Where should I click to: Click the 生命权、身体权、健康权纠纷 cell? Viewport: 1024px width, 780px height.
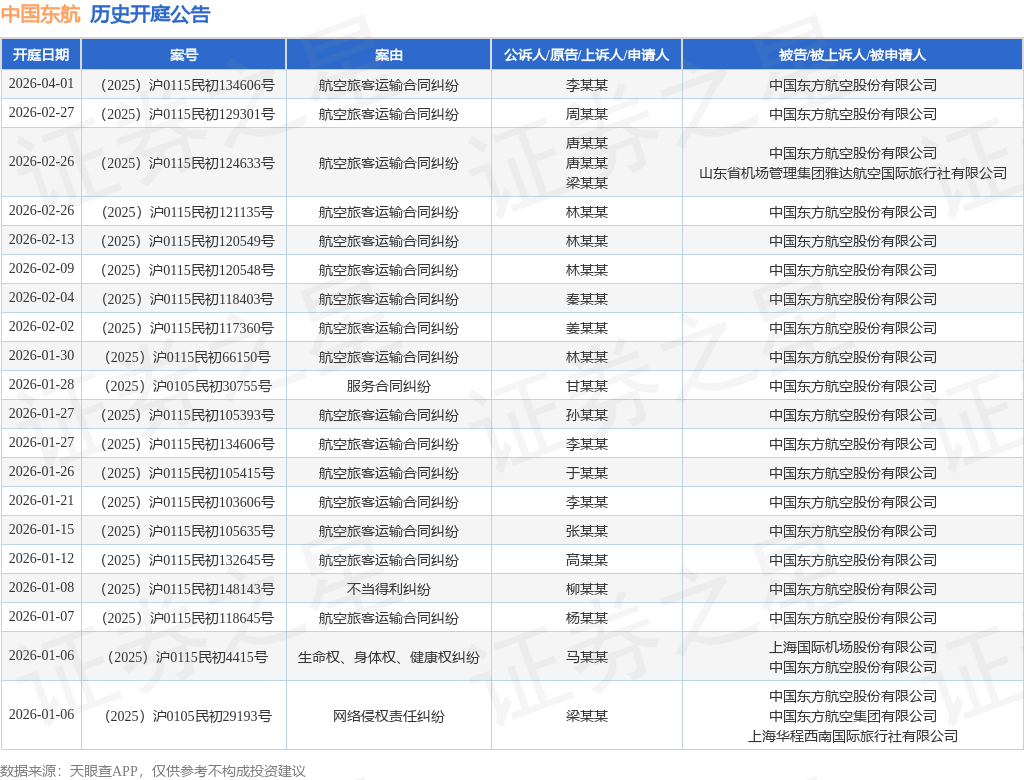(x=389, y=657)
